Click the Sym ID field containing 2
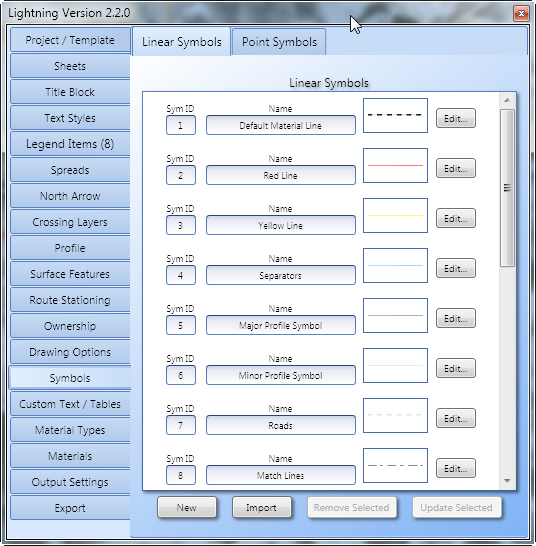The width and height of the screenshot is (536, 546). 181,175
